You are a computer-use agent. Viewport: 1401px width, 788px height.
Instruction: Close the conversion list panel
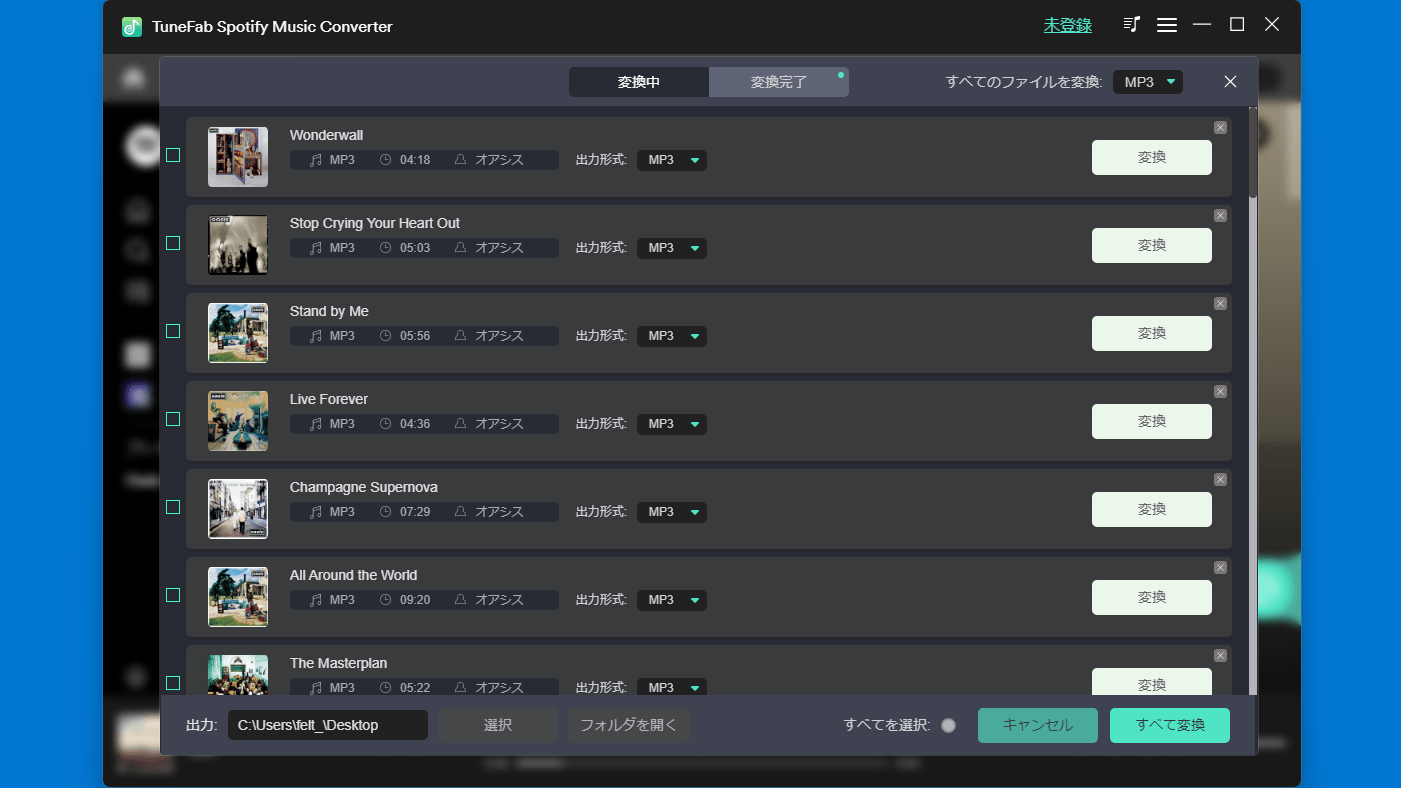click(x=1231, y=82)
